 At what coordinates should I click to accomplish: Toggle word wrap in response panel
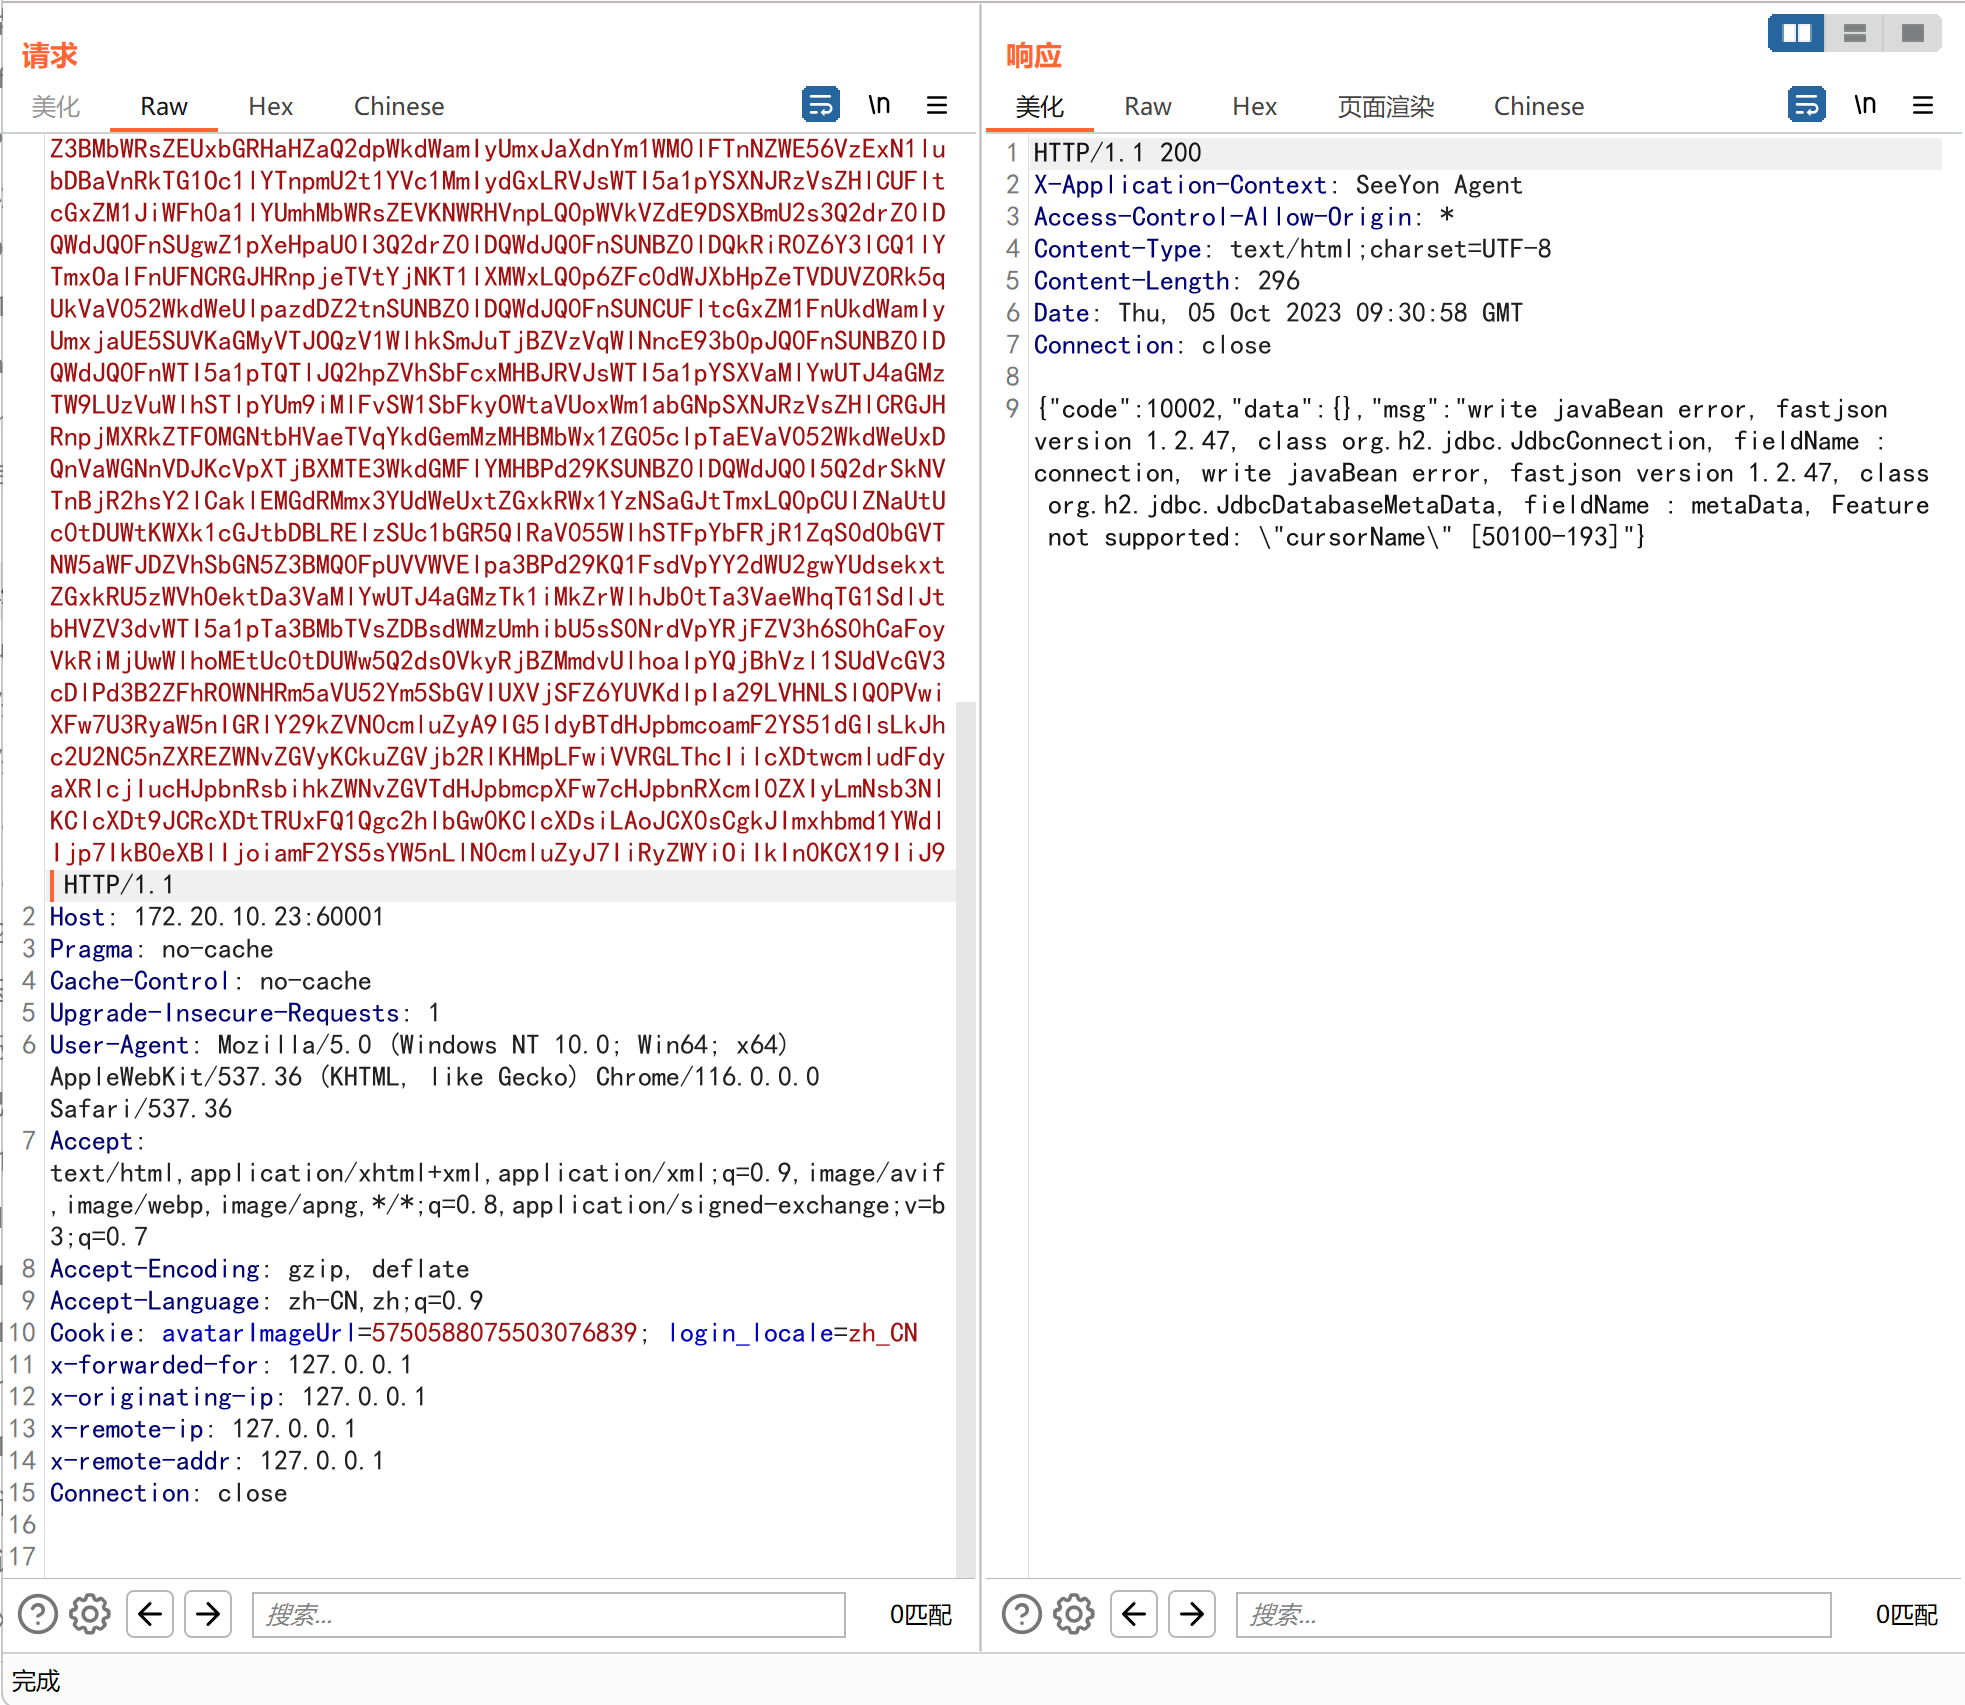(1806, 105)
